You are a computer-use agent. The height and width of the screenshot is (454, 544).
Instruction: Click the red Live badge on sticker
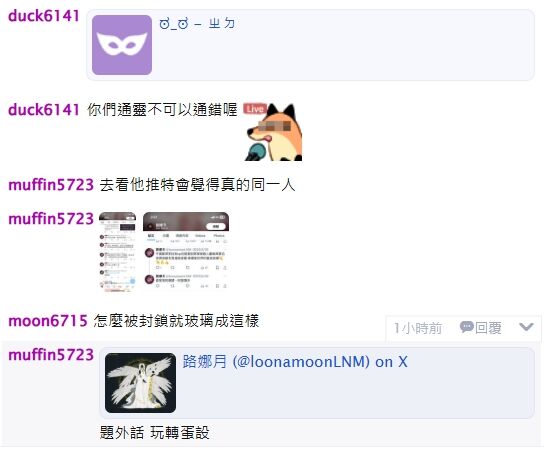[255, 109]
